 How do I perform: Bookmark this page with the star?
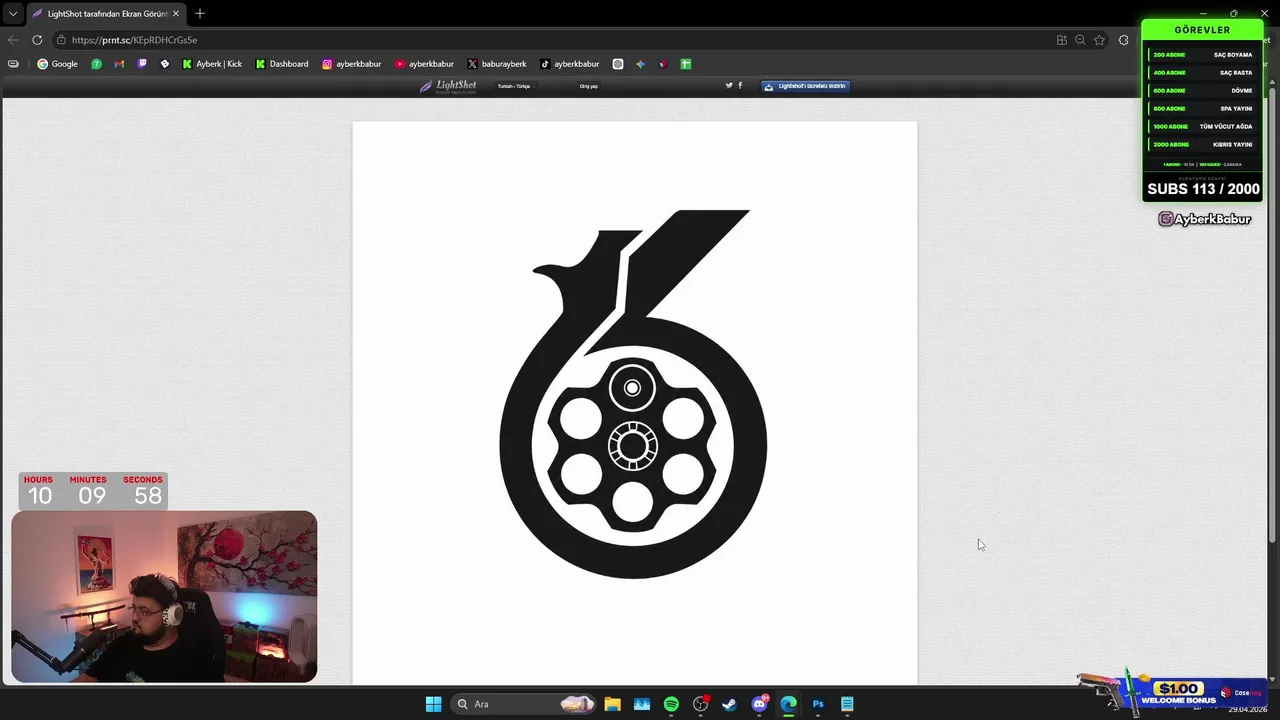click(x=1099, y=40)
